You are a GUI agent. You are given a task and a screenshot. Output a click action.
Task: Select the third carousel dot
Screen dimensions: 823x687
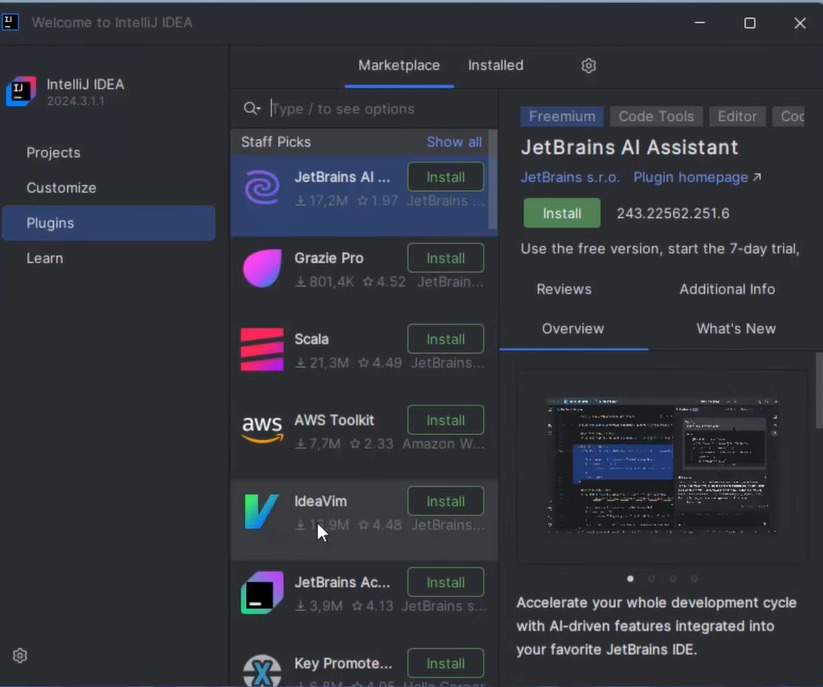(673, 578)
